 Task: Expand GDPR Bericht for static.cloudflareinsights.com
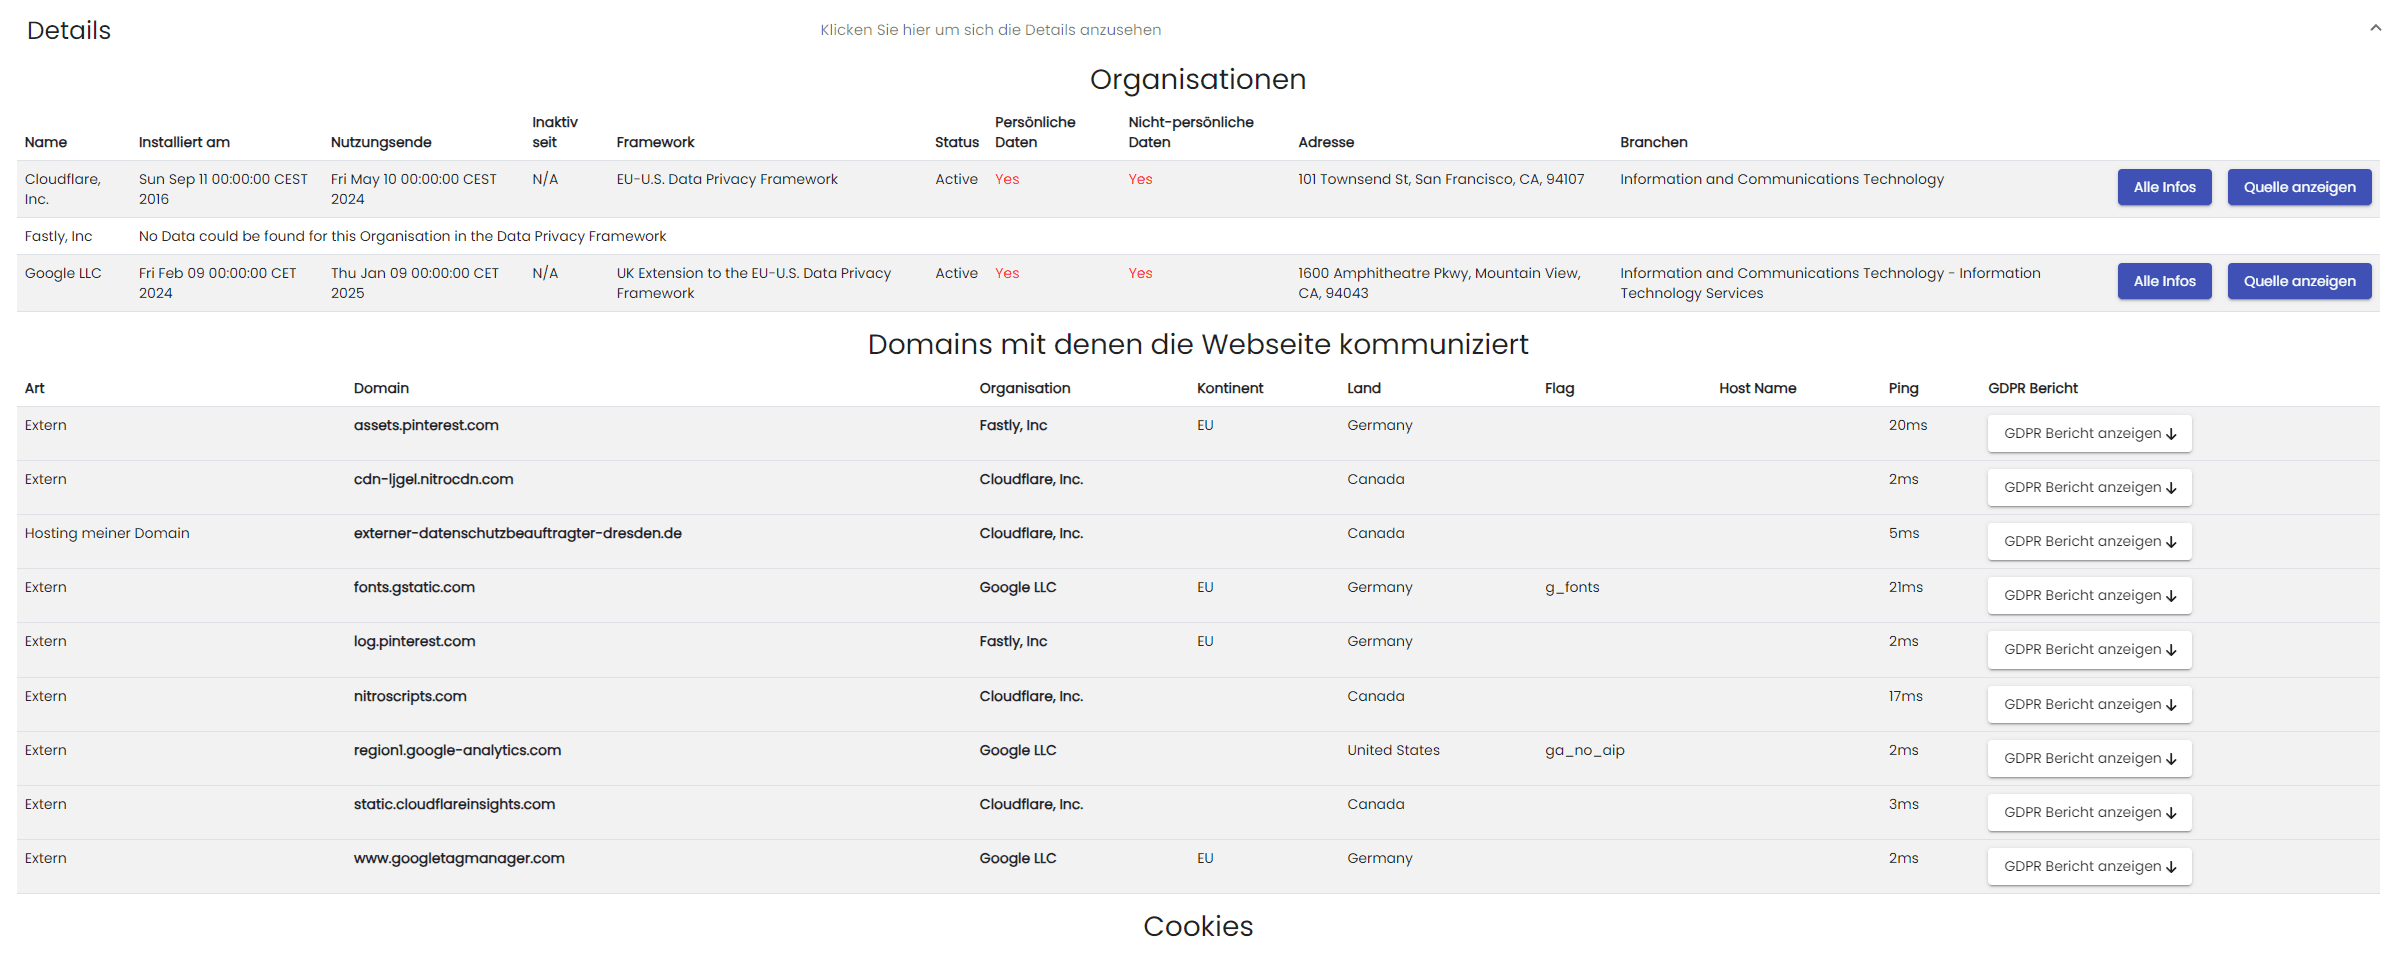tap(2089, 812)
